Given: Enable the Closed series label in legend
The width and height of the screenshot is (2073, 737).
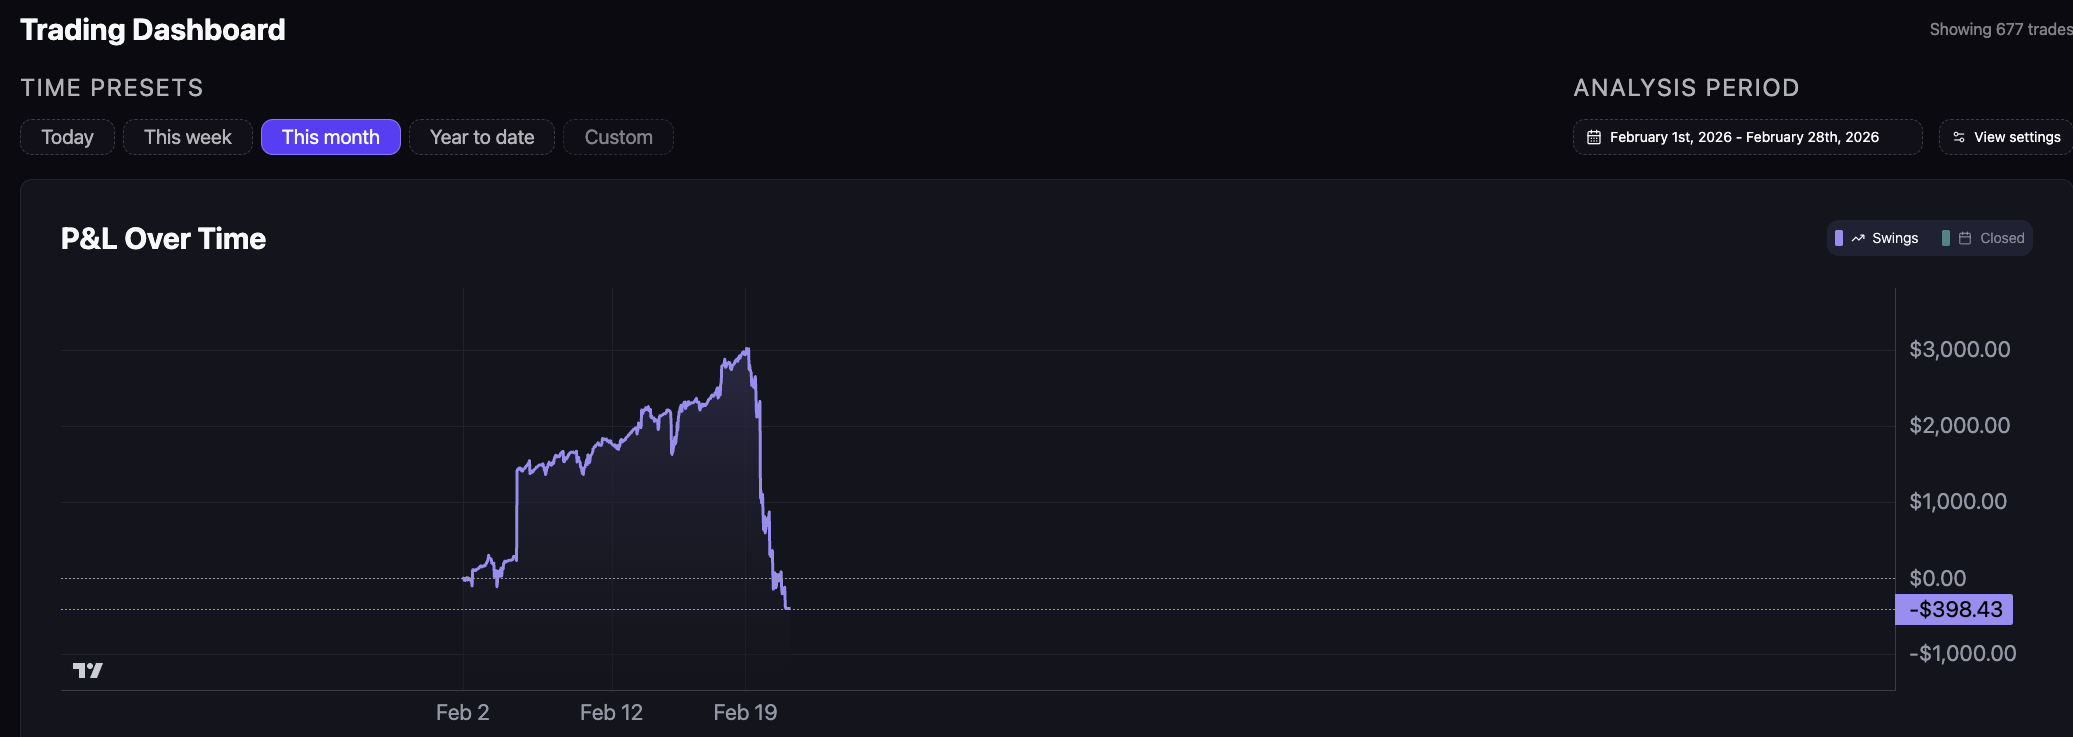Looking at the screenshot, I should click(2001, 239).
